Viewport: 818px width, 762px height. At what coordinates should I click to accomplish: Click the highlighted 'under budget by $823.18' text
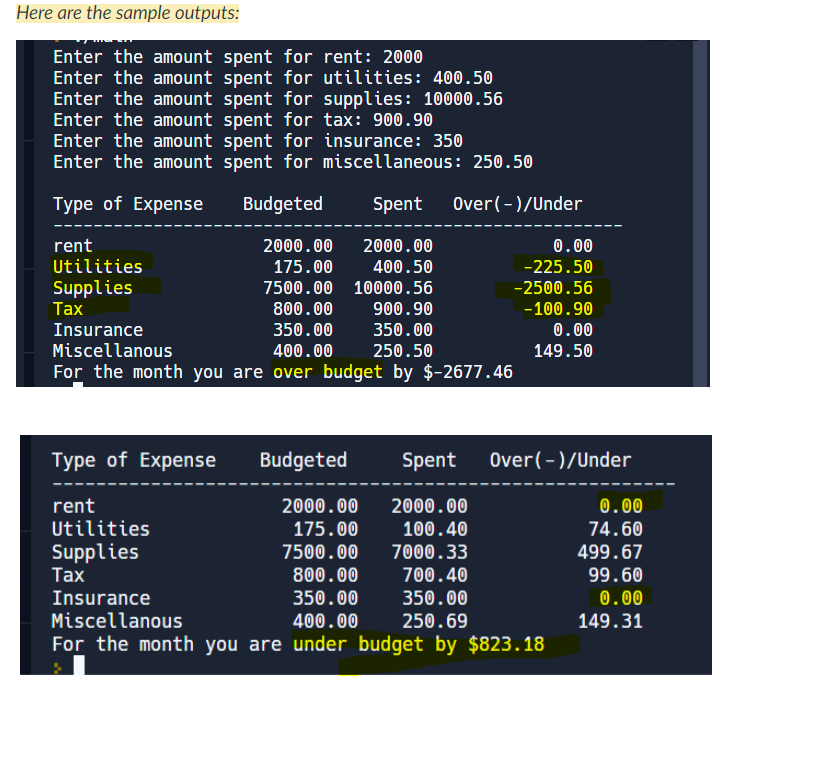click(x=418, y=644)
